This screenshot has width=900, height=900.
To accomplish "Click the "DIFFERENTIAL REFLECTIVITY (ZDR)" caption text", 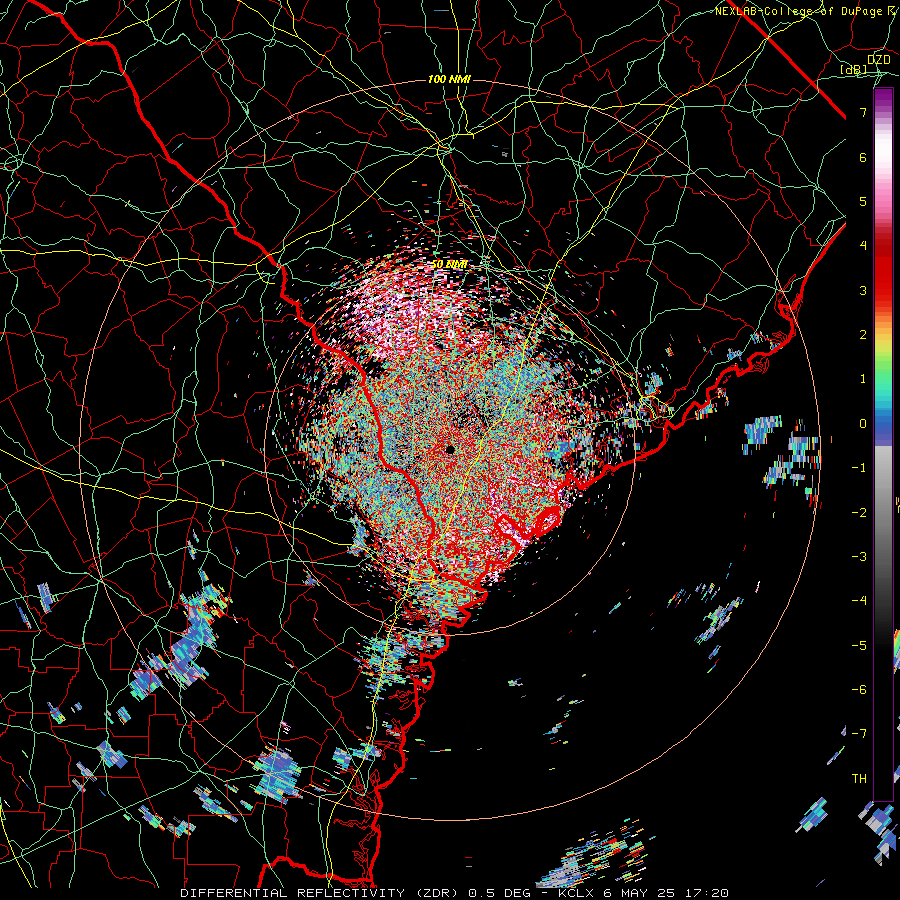I will (x=320, y=893).
